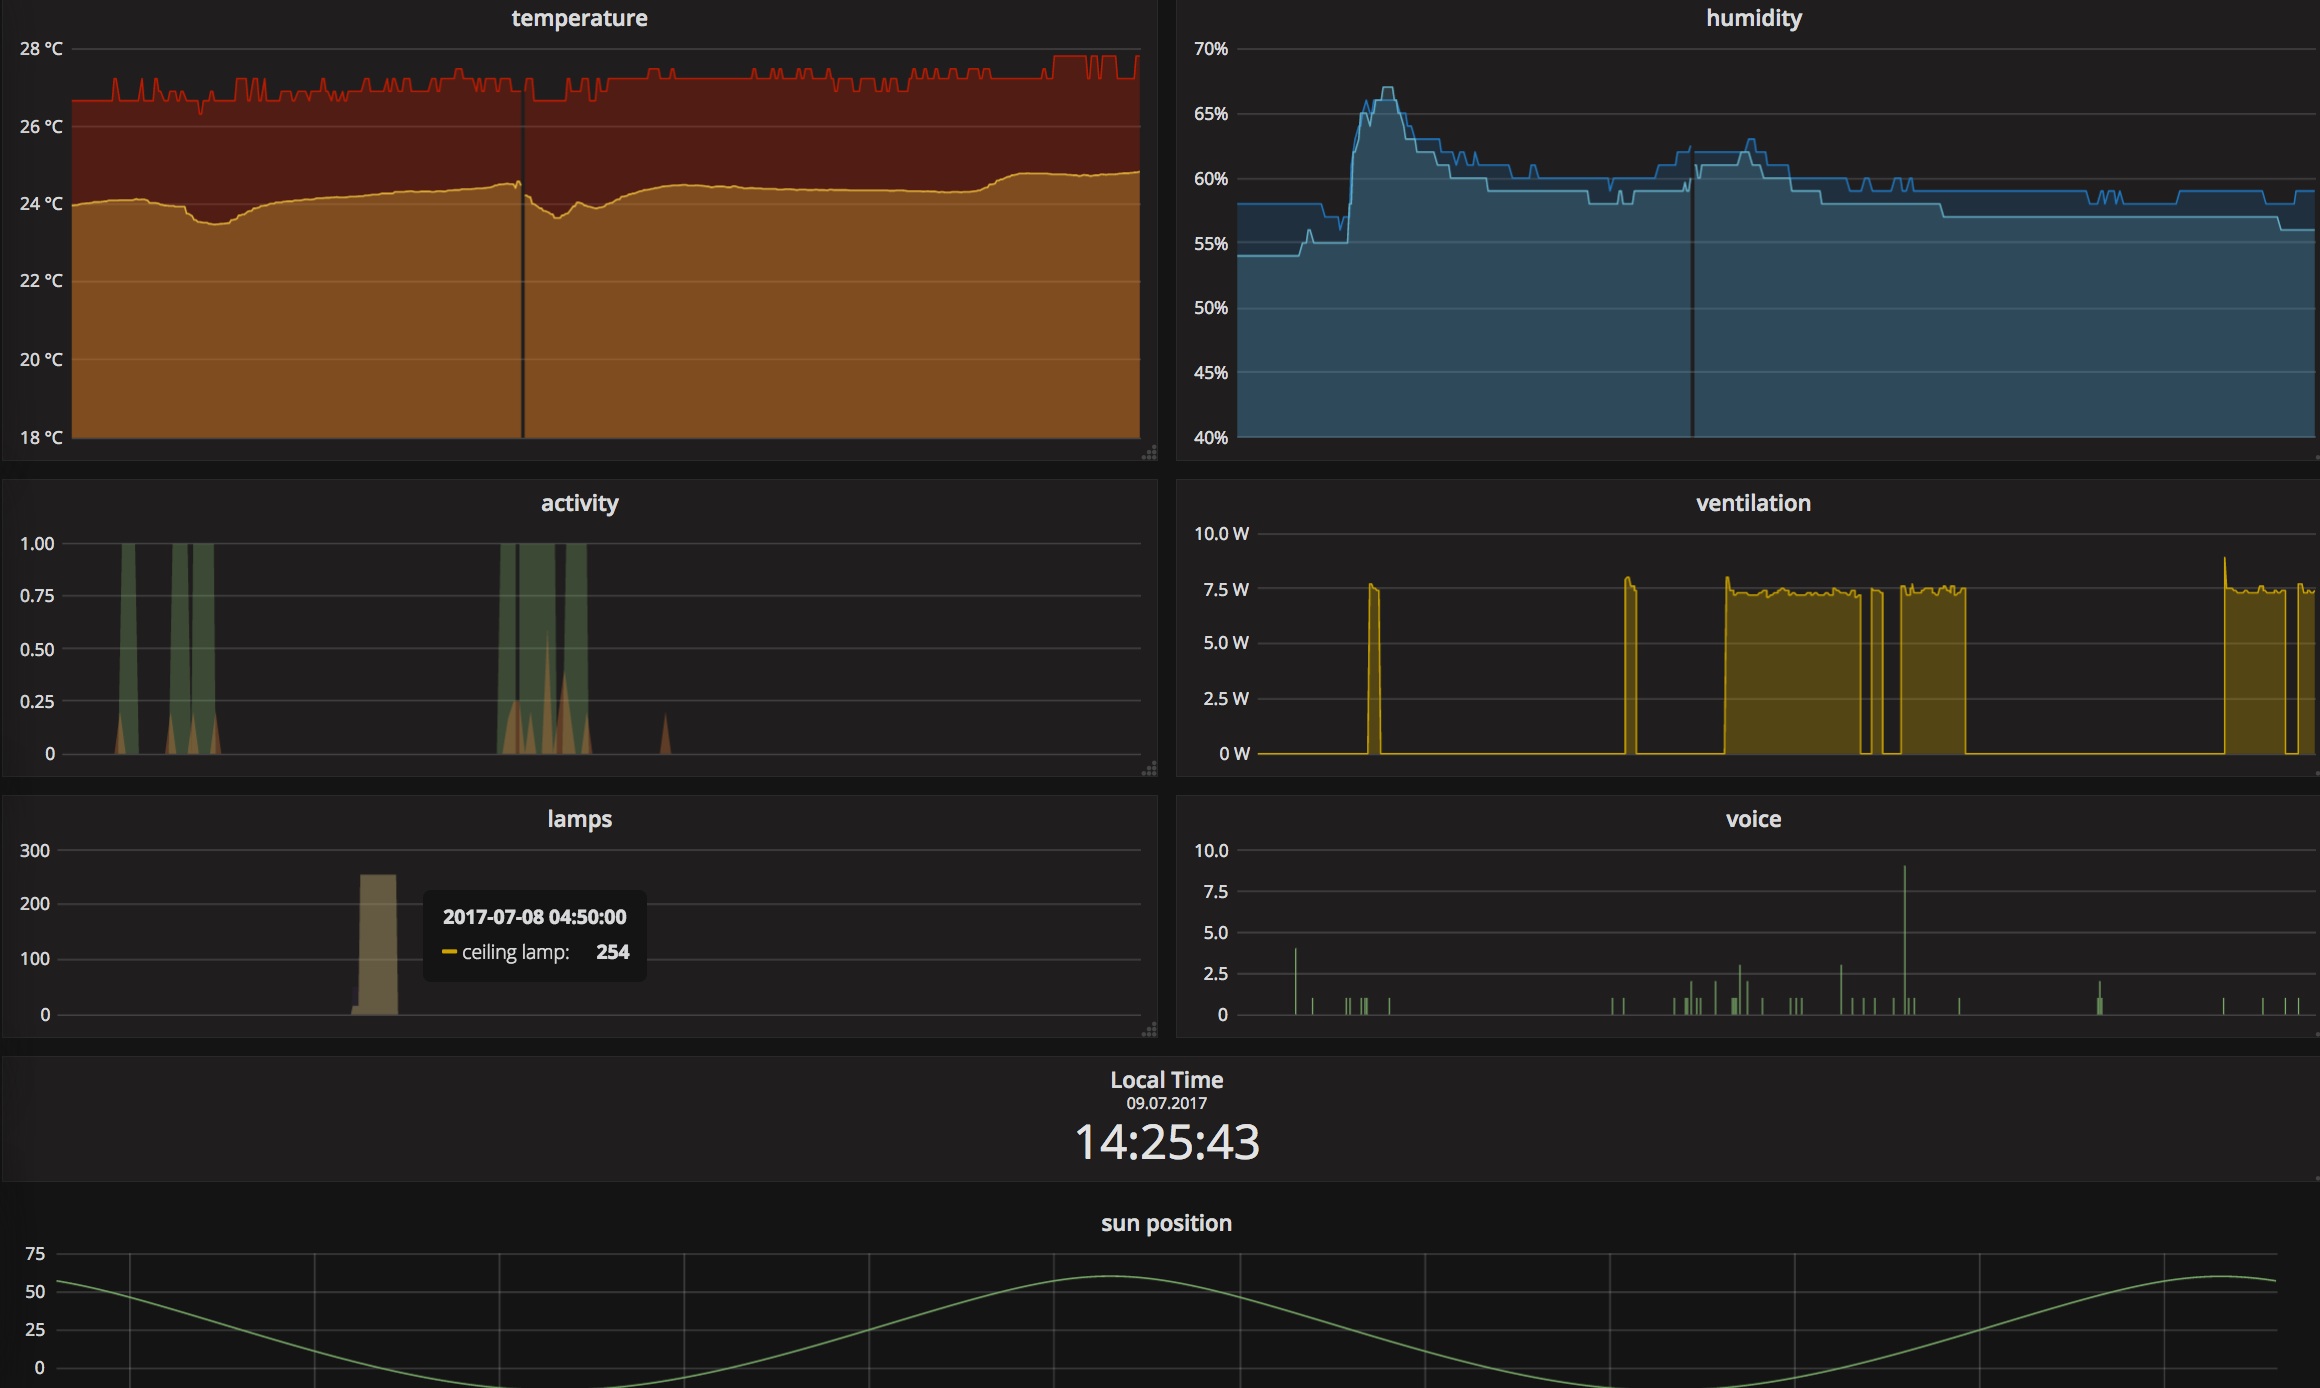Click the ceiling lamp bar in lamps graph
The width and height of the screenshot is (2320, 1388).
tap(378, 945)
